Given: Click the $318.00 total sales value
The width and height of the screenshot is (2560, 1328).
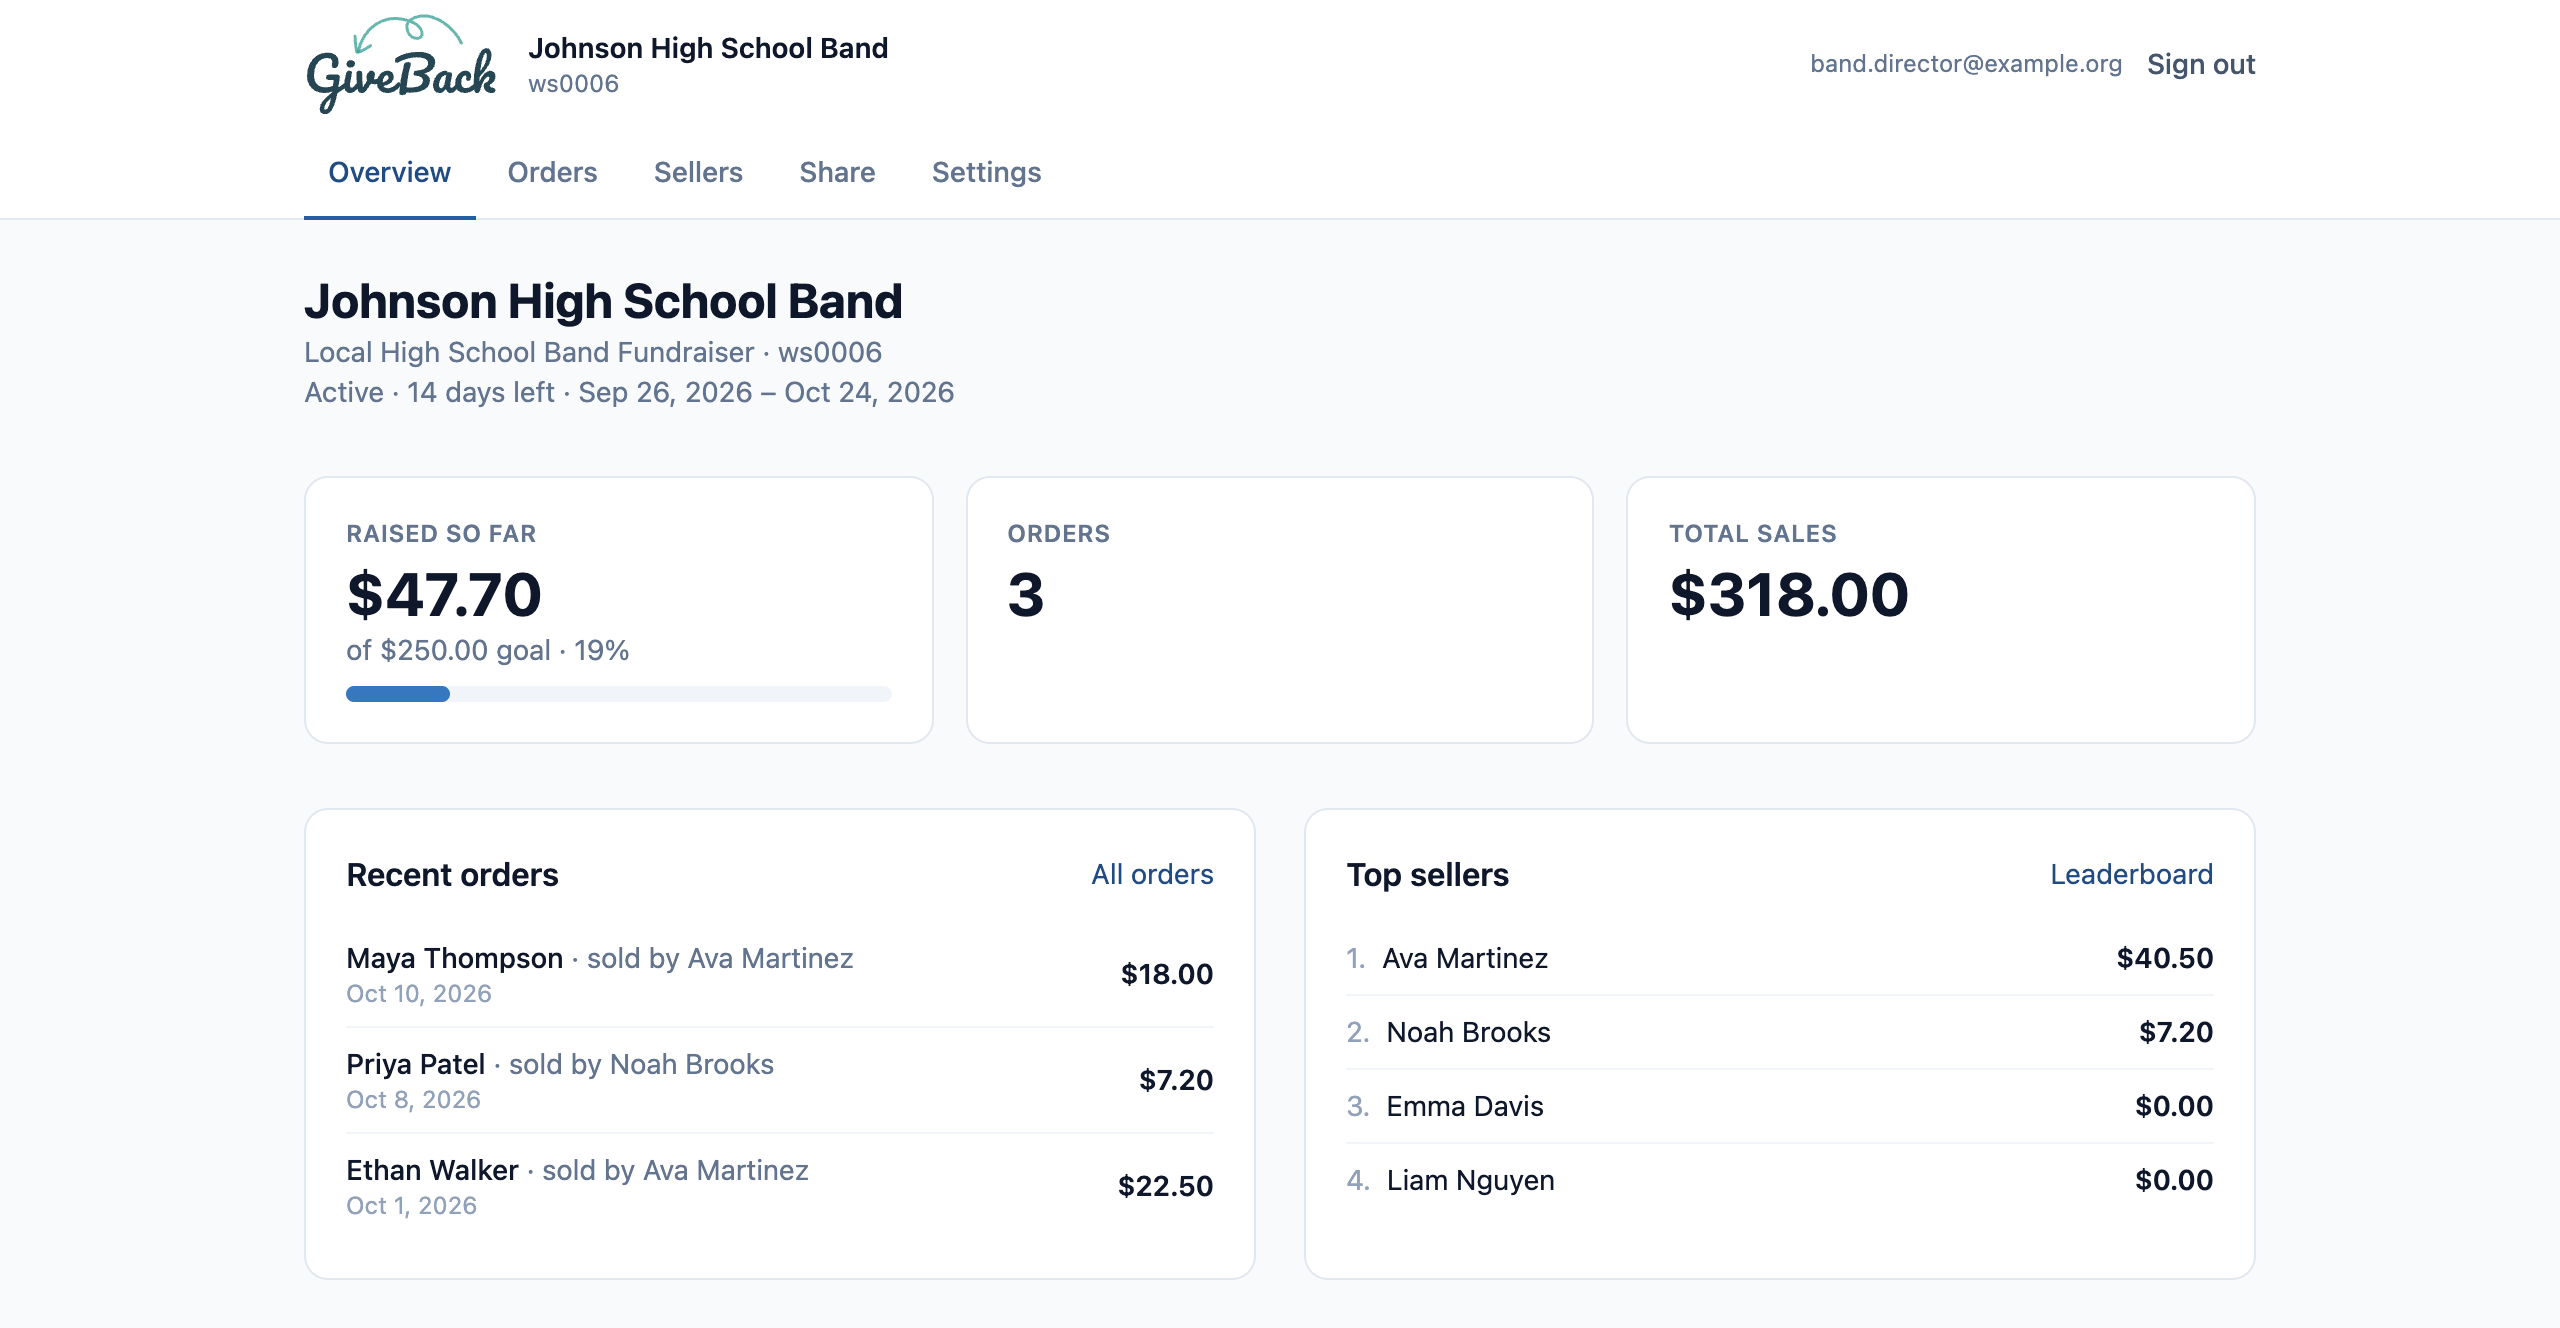Looking at the screenshot, I should pos(1789,594).
